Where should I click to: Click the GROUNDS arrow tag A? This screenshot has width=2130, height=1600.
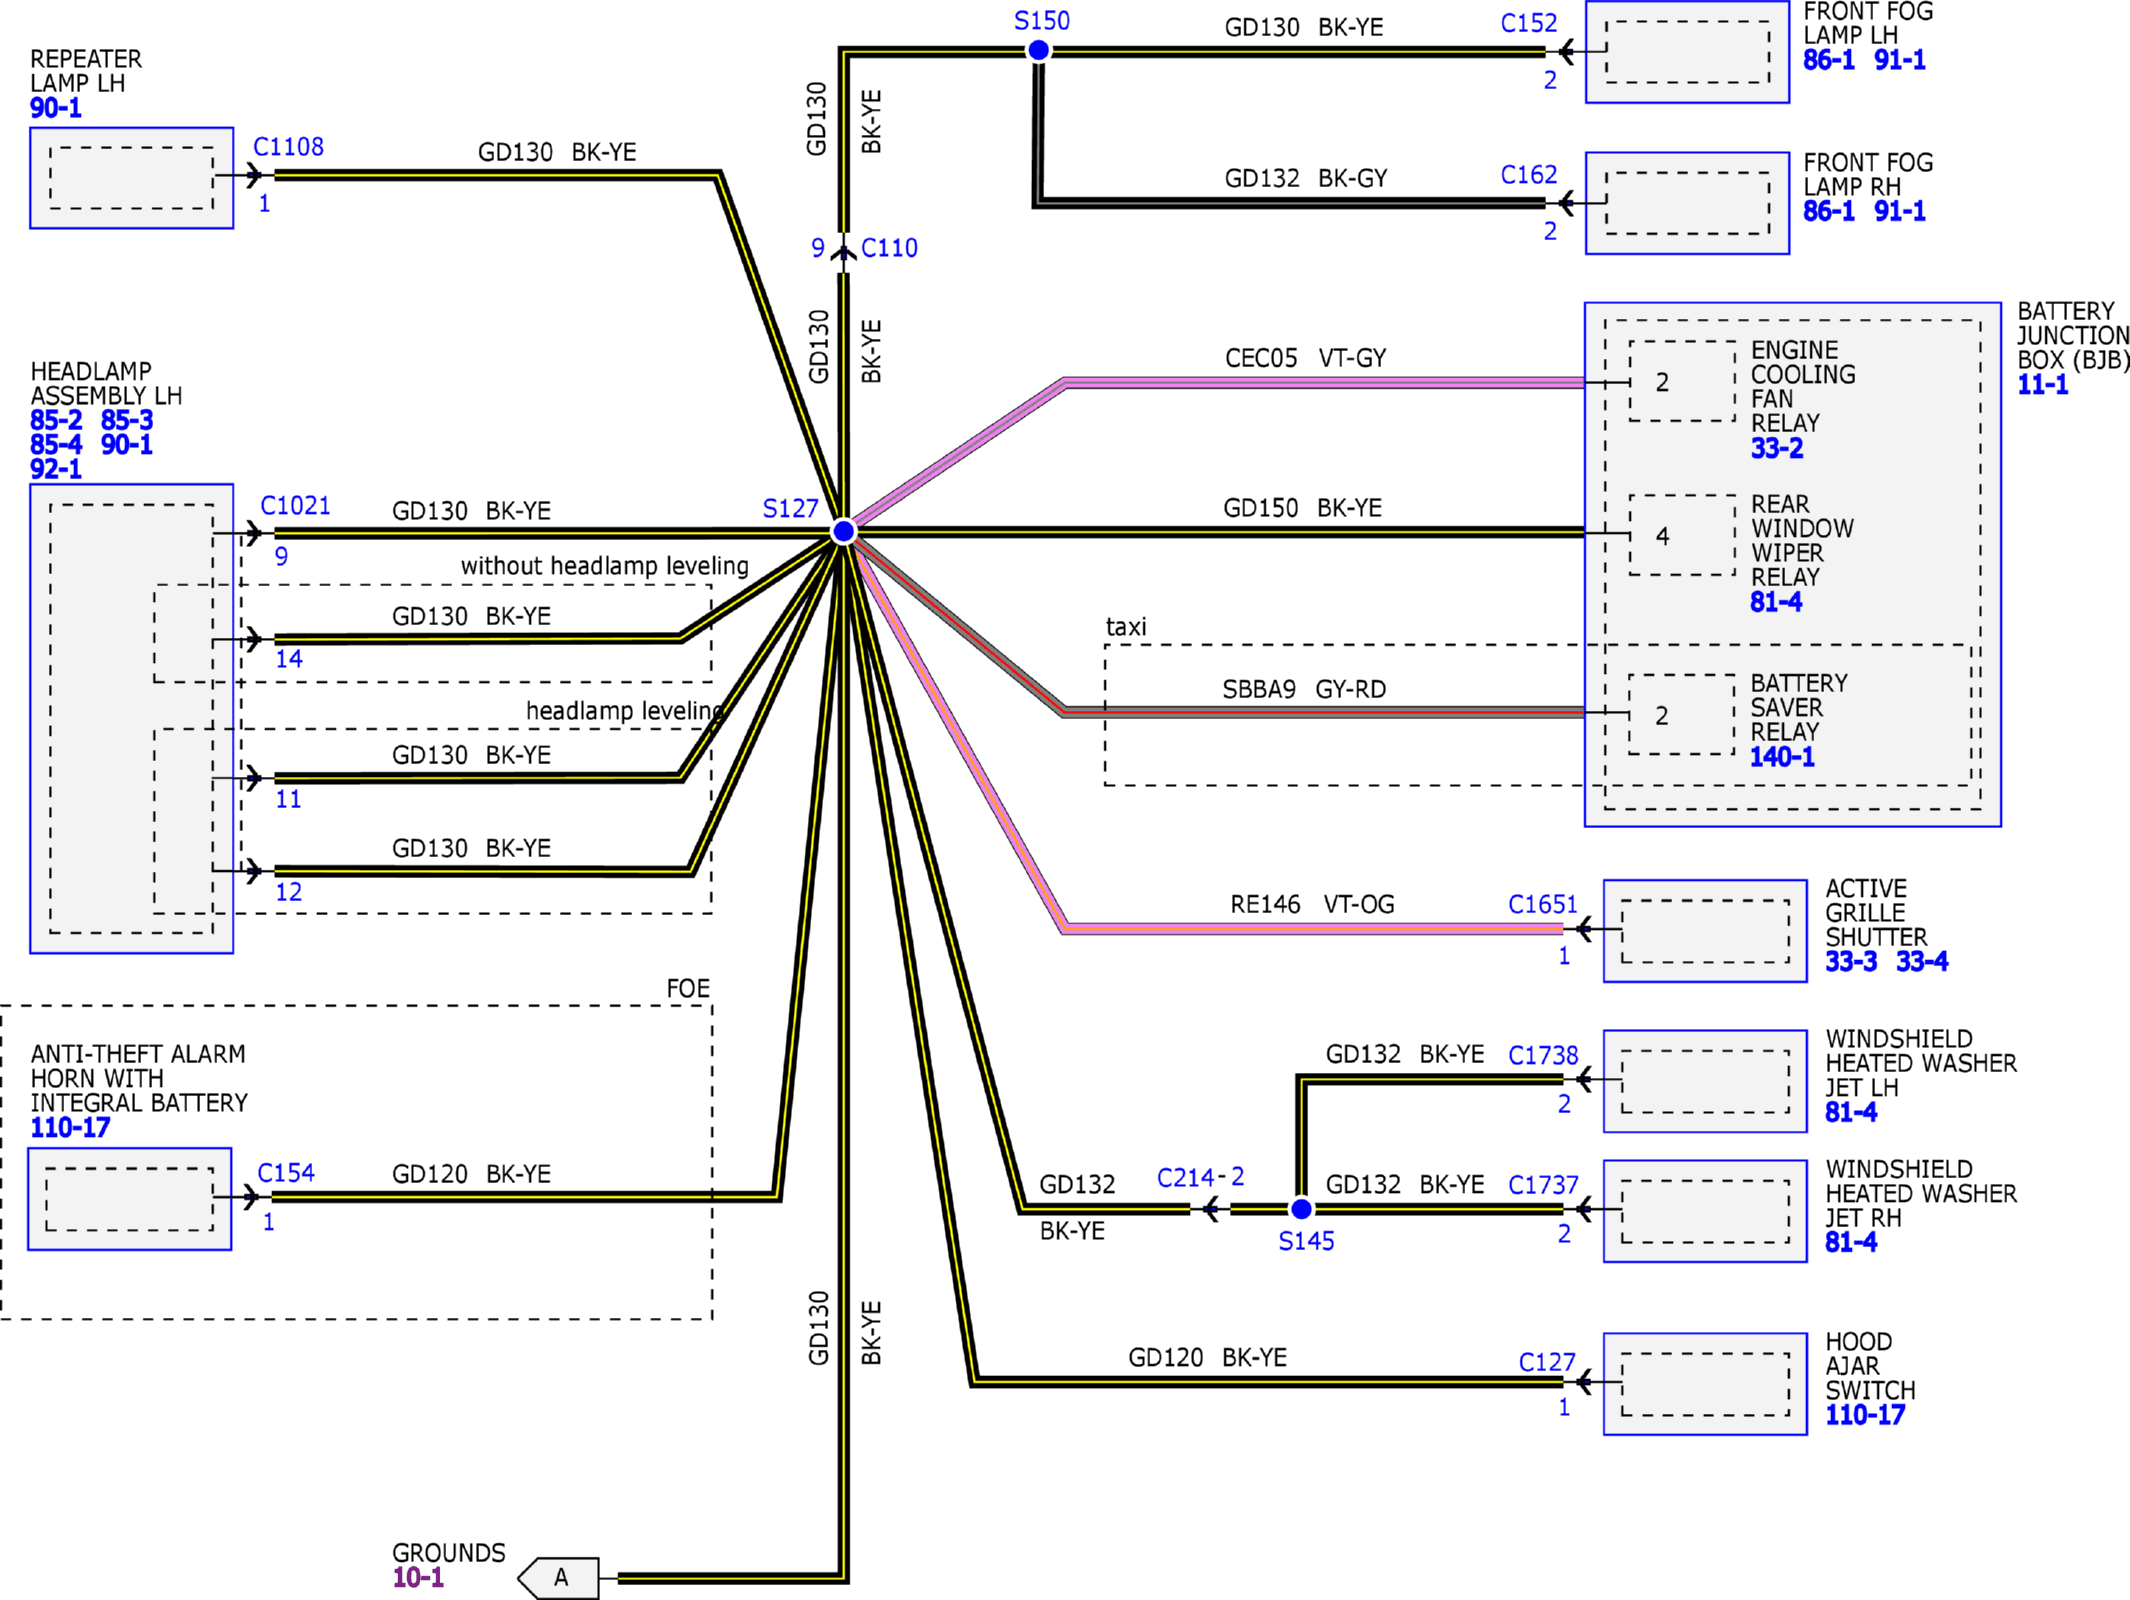click(561, 1577)
